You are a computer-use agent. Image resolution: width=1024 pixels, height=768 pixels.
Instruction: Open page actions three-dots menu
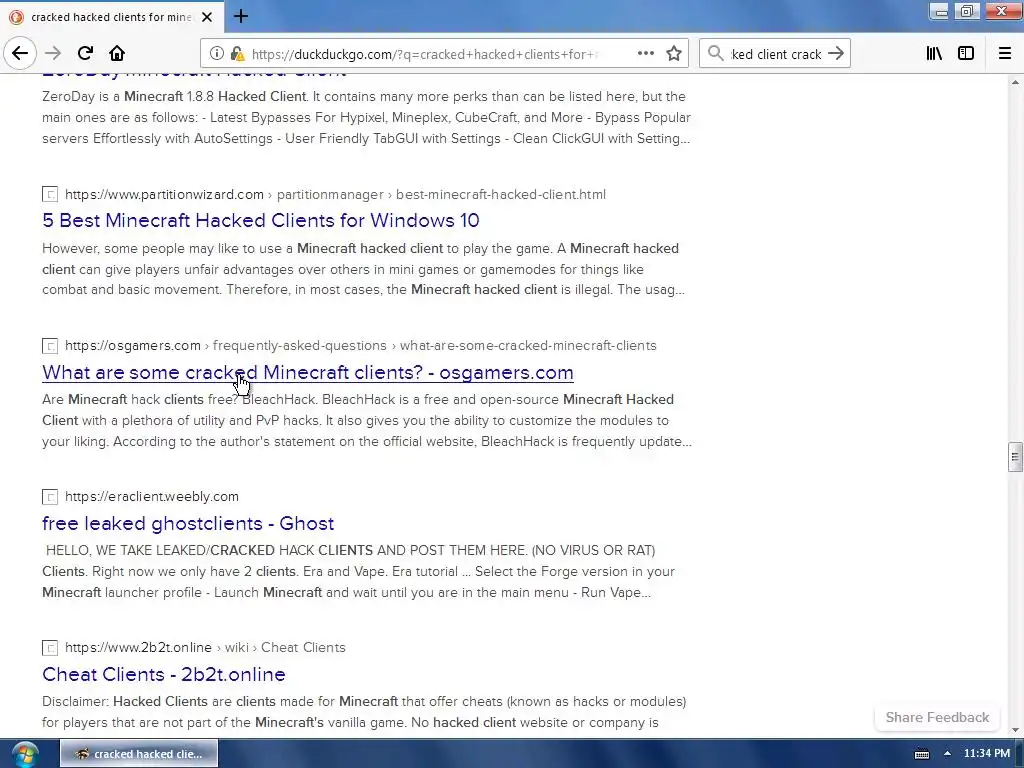(x=645, y=54)
